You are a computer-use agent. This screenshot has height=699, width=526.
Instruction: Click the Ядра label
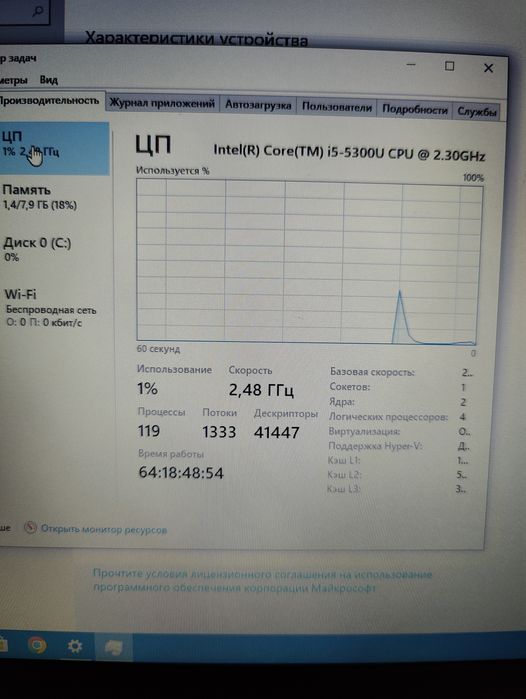(x=342, y=402)
